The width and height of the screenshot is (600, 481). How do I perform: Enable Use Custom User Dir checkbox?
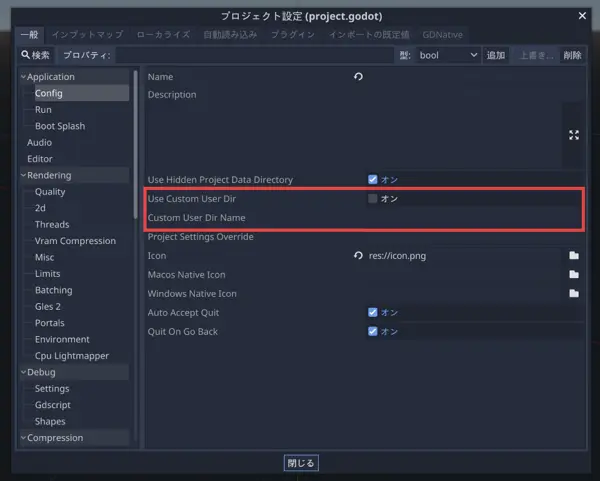coord(372,198)
